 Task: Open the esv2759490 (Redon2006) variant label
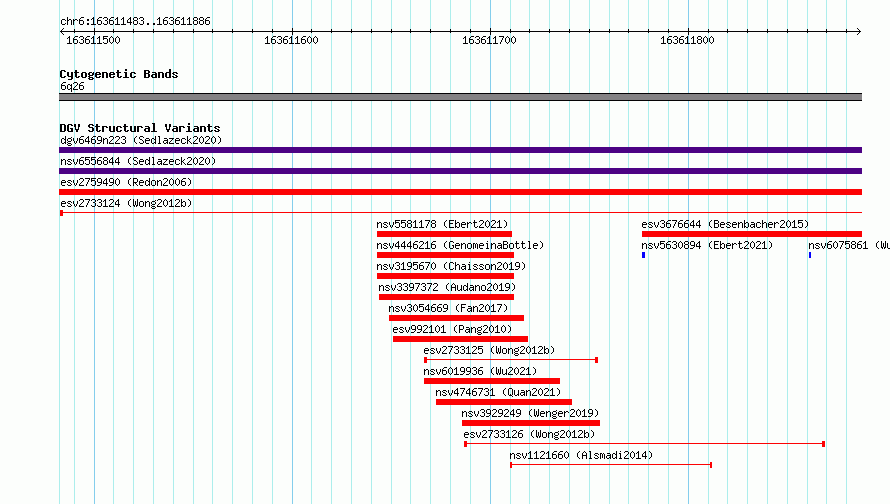(126, 182)
